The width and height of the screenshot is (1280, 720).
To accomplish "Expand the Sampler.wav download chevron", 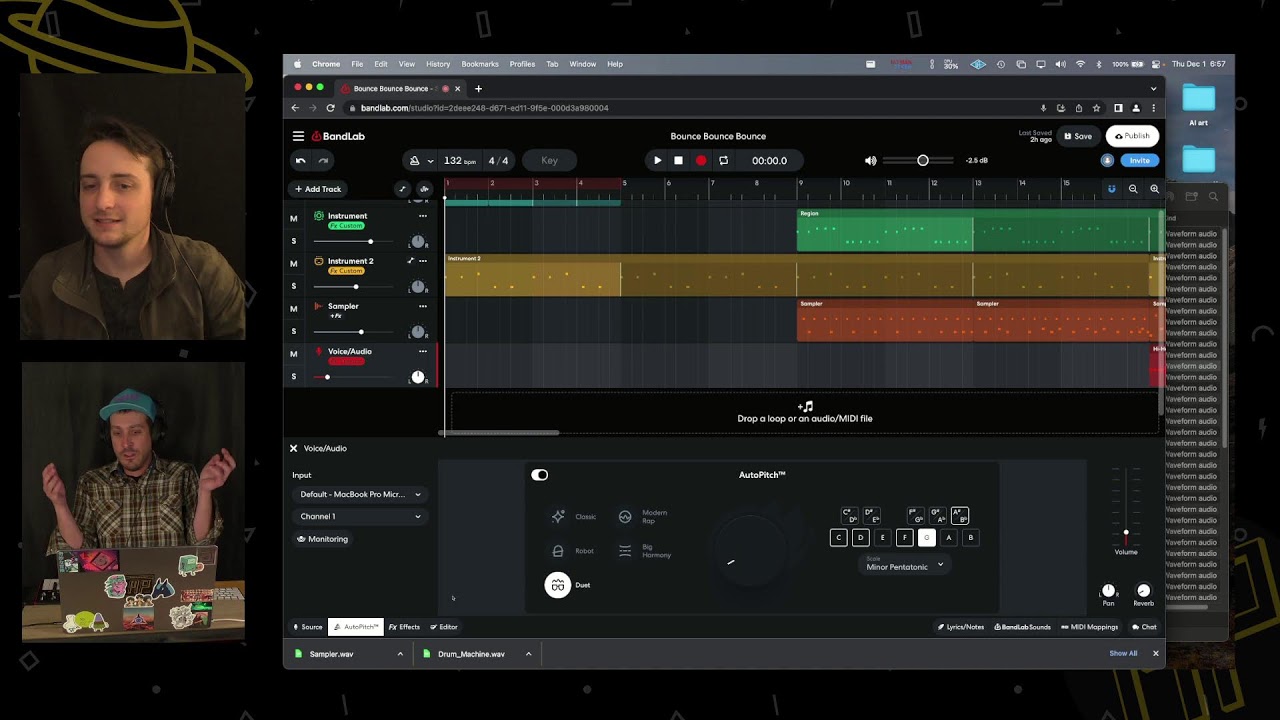I will 400,654.
